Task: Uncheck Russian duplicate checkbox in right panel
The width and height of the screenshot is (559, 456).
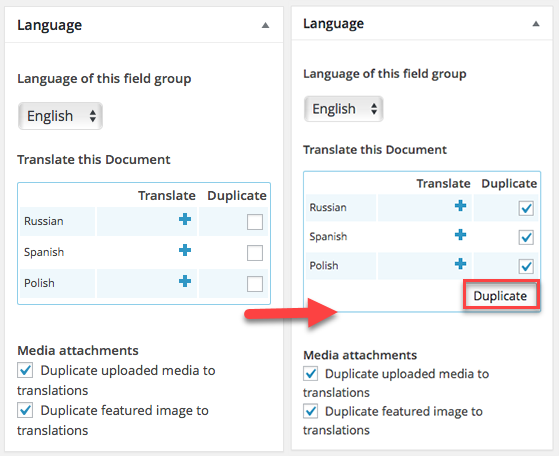Action: pyautogui.click(x=526, y=208)
